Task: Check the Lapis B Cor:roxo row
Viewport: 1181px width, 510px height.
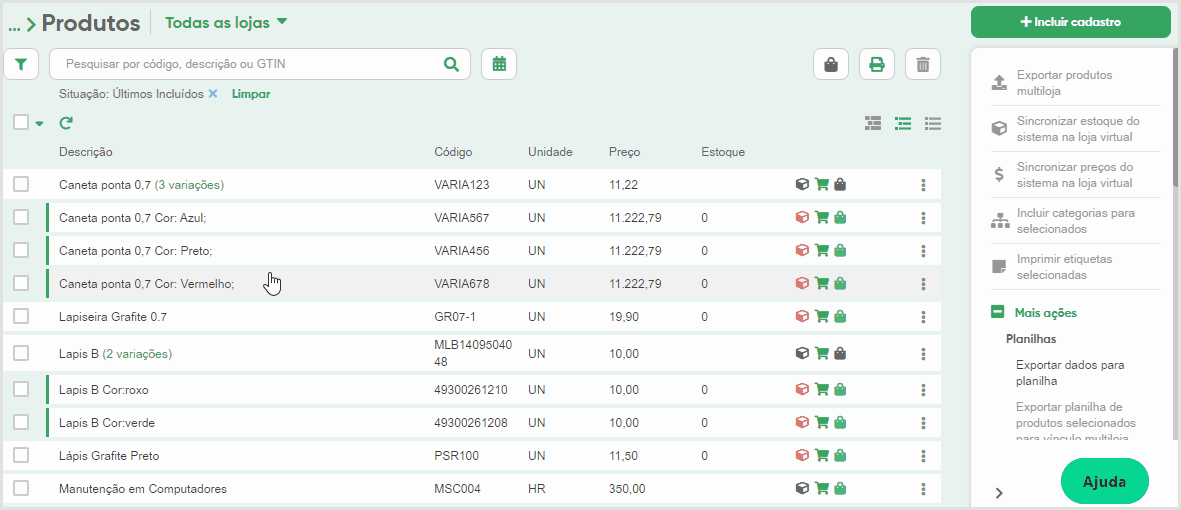Action: [x=21, y=389]
